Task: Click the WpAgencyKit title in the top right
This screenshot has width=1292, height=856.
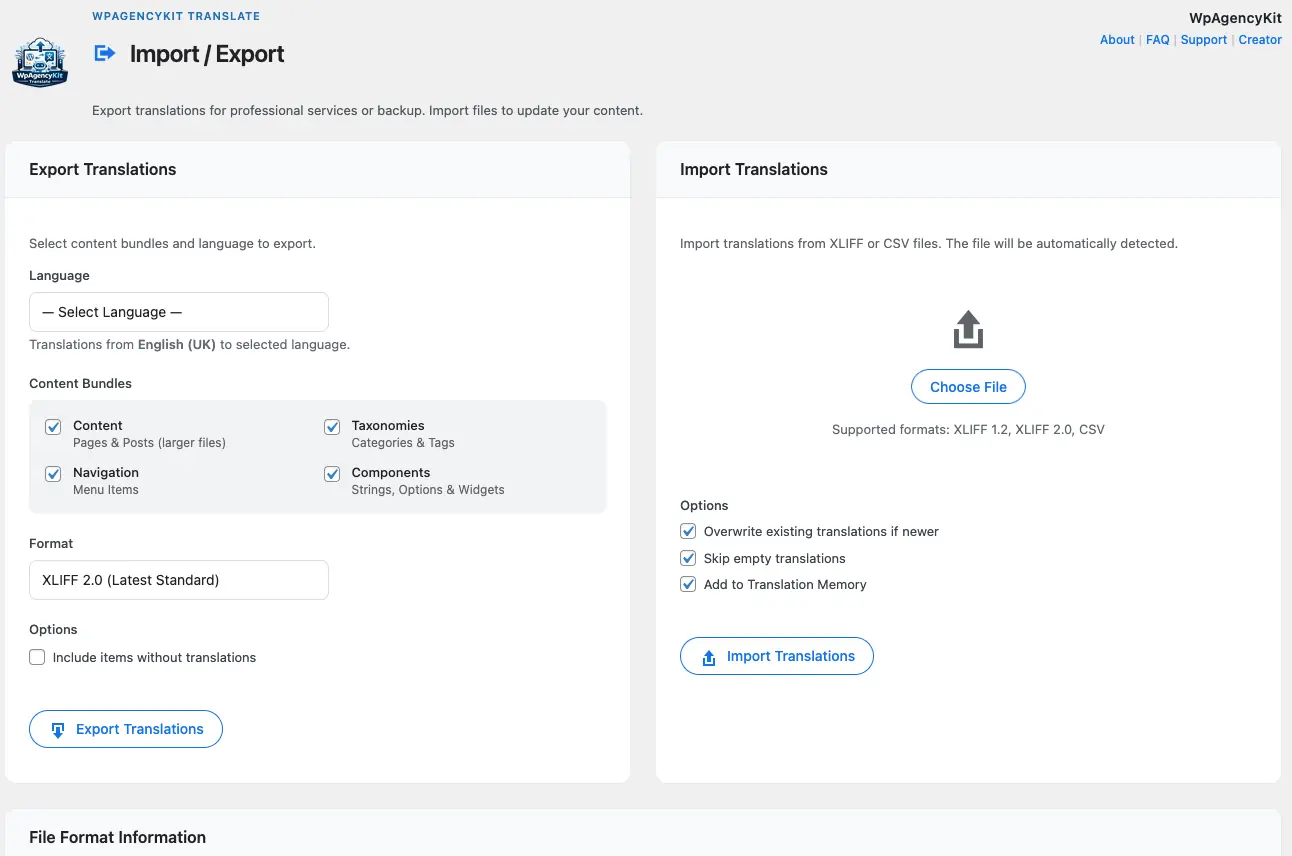Action: [1235, 18]
